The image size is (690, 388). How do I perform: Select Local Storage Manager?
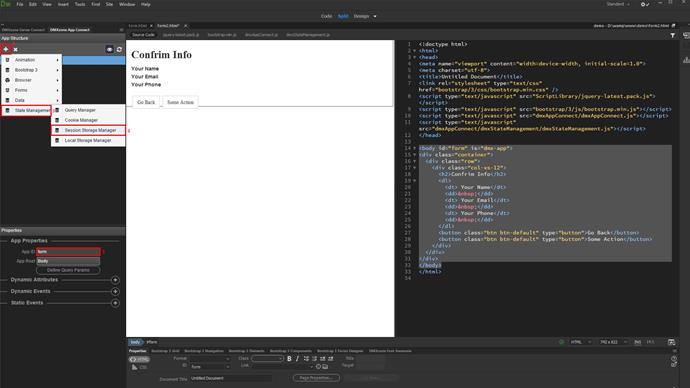(88, 140)
